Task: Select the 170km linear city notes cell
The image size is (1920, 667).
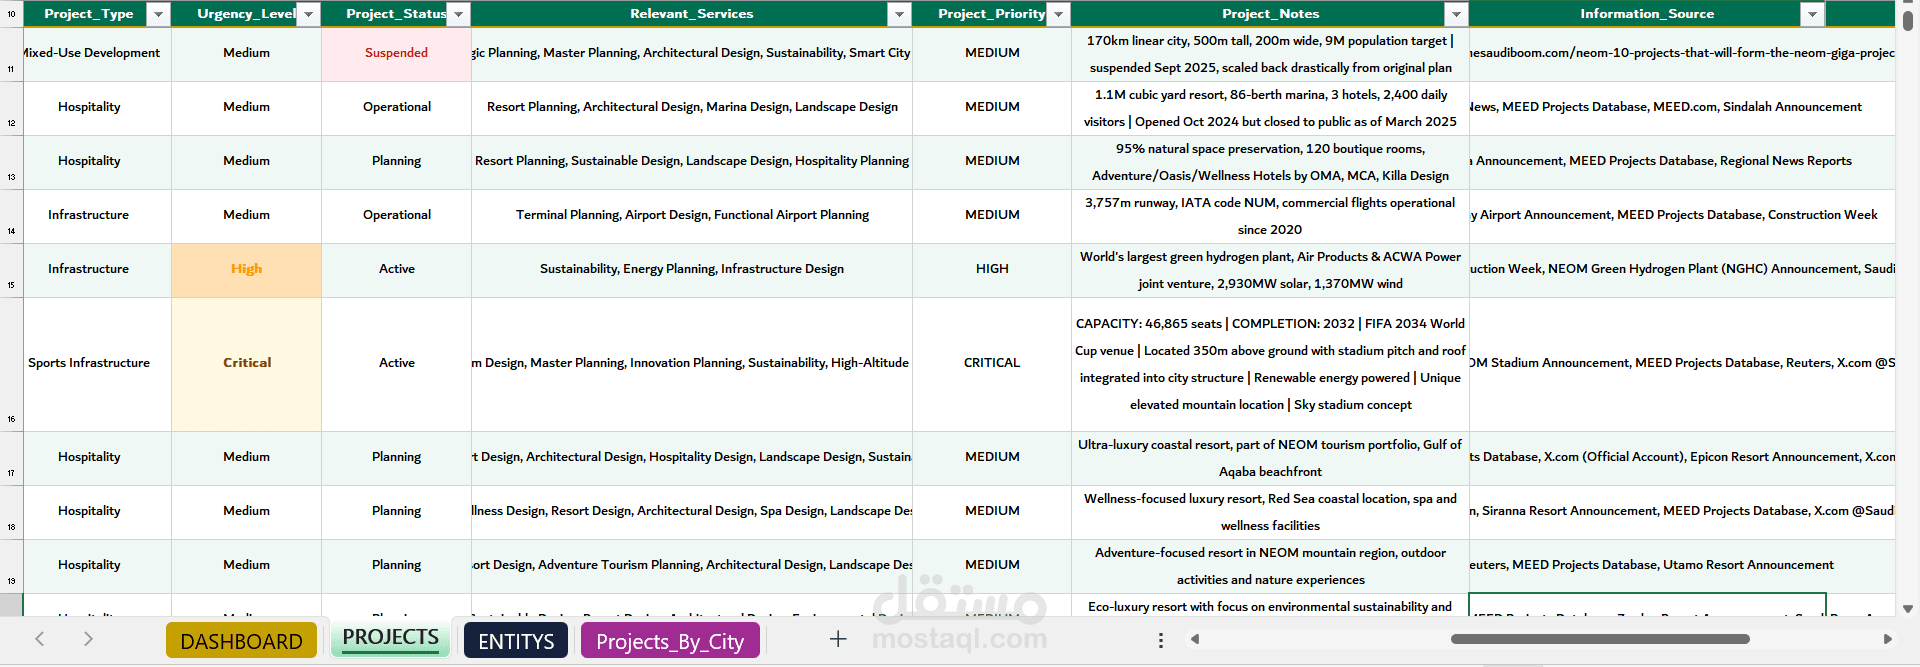Action: 1270,54
